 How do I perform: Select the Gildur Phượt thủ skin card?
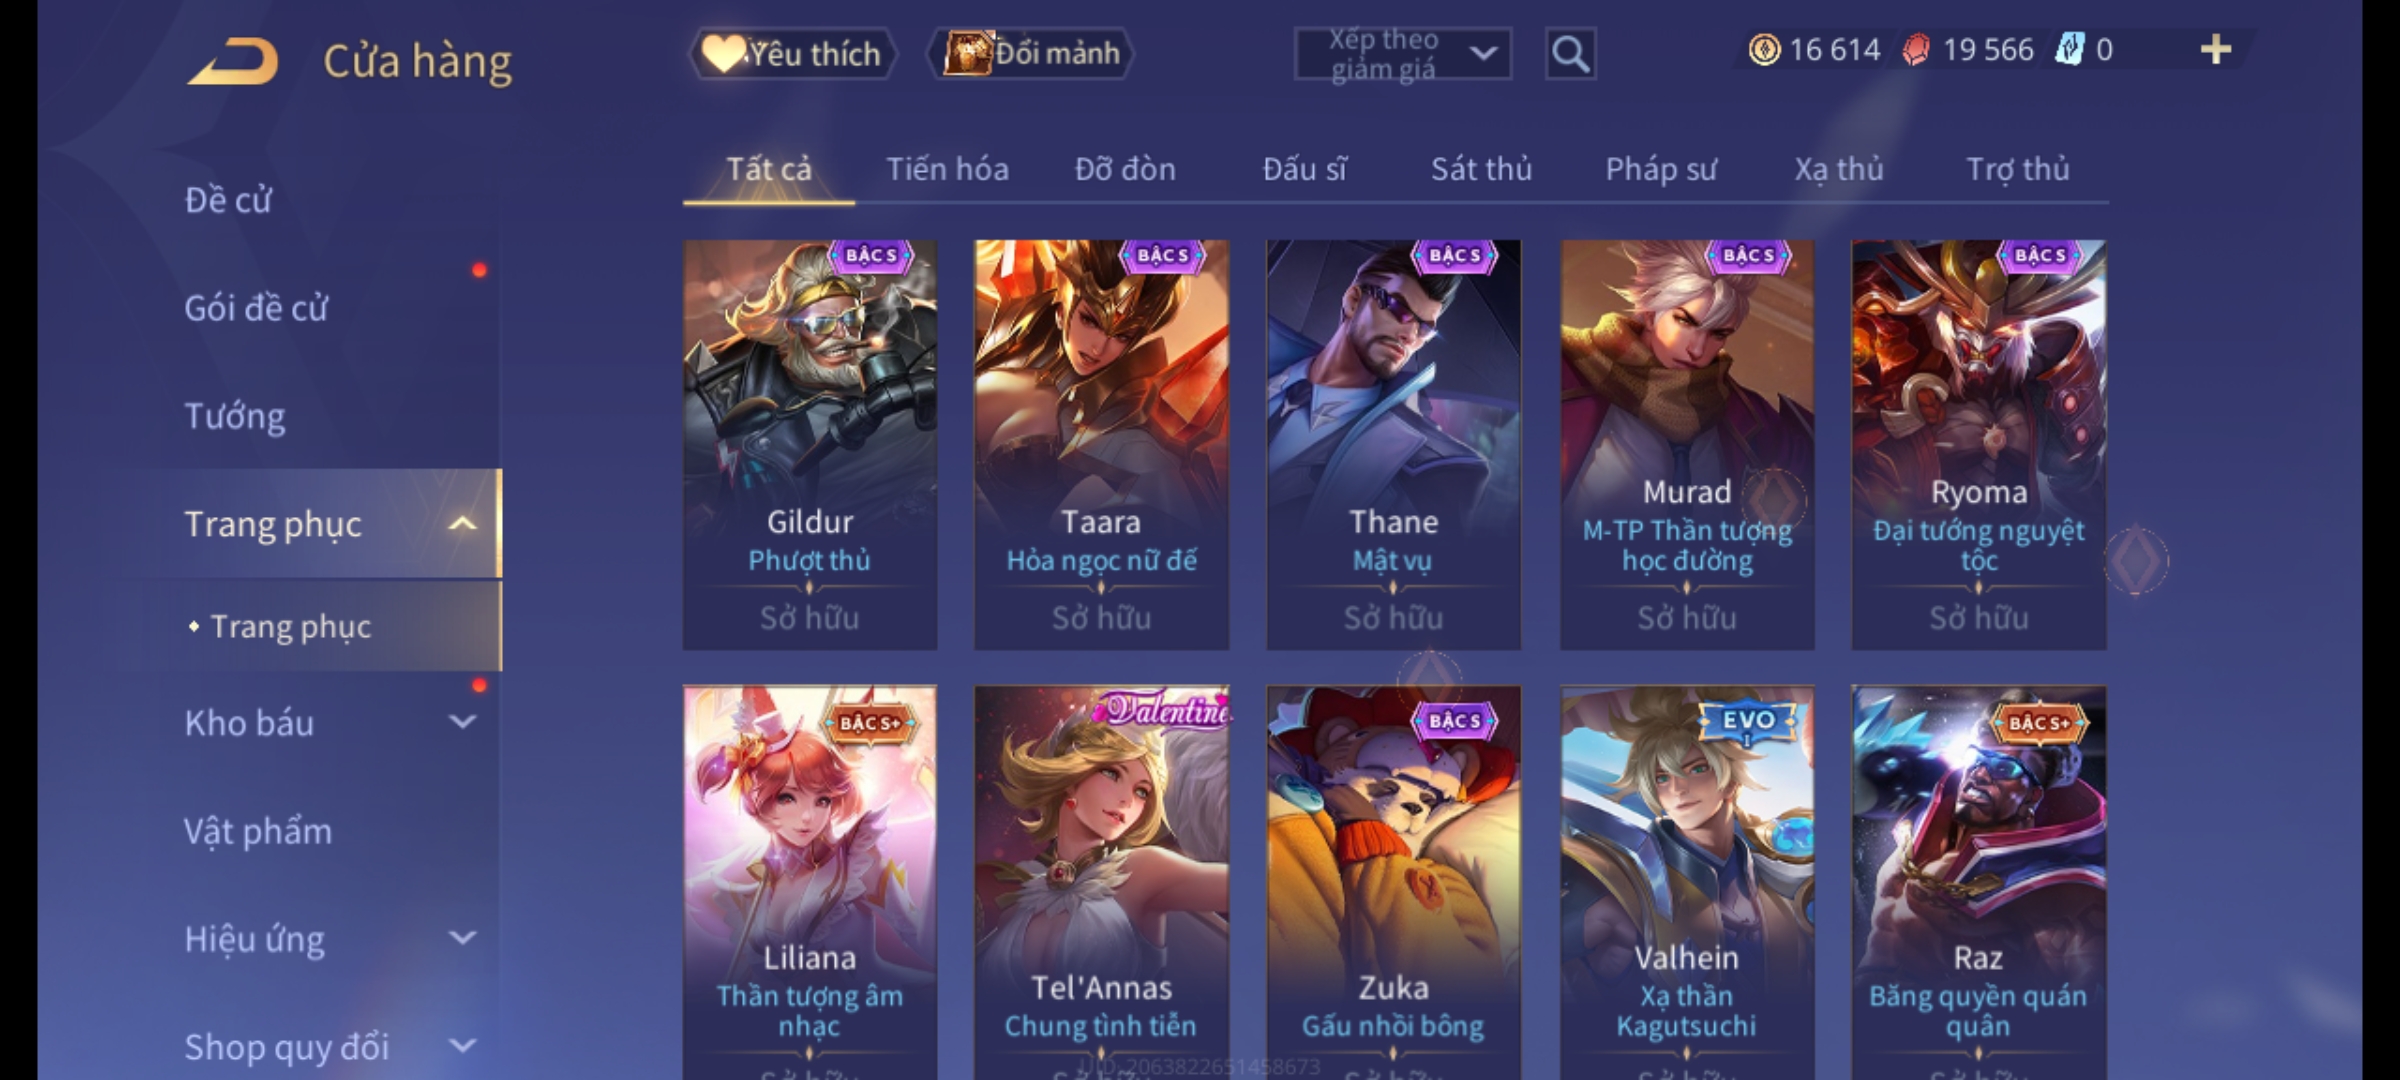(810, 445)
